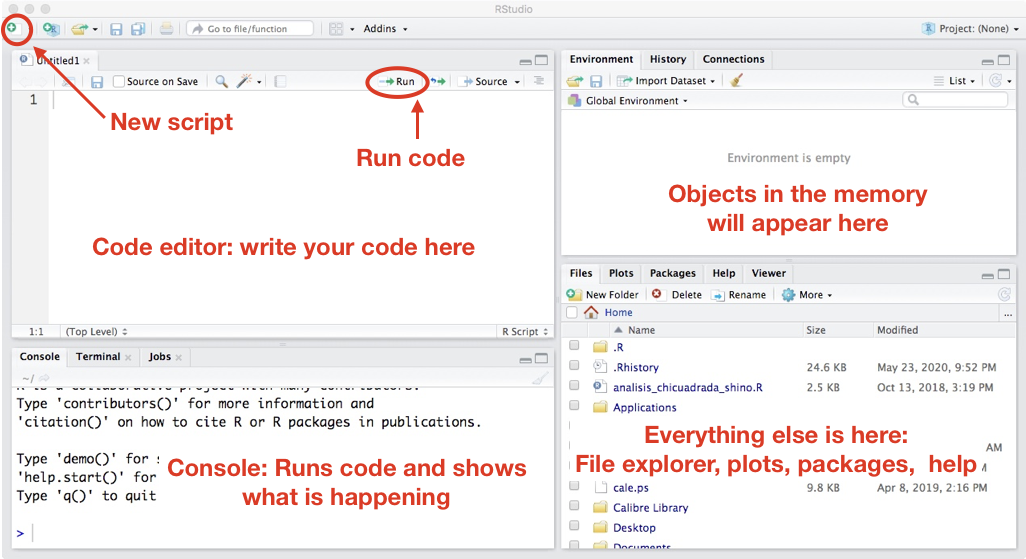This screenshot has height=559, width=1026.
Task: Open the Addins dropdown menu
Action: (x=385, y=29)
